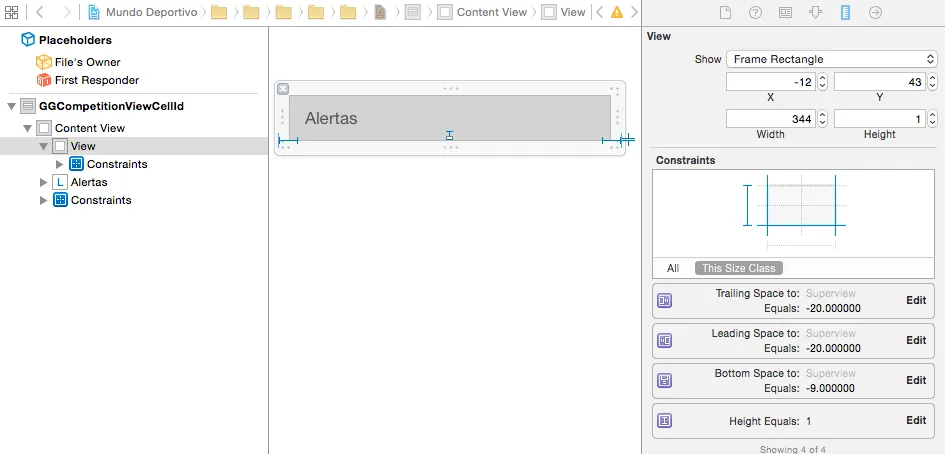This screenshot has width=945, height=454.
Task: Click the Height Equals constraint icon
Action: point(664,420)
